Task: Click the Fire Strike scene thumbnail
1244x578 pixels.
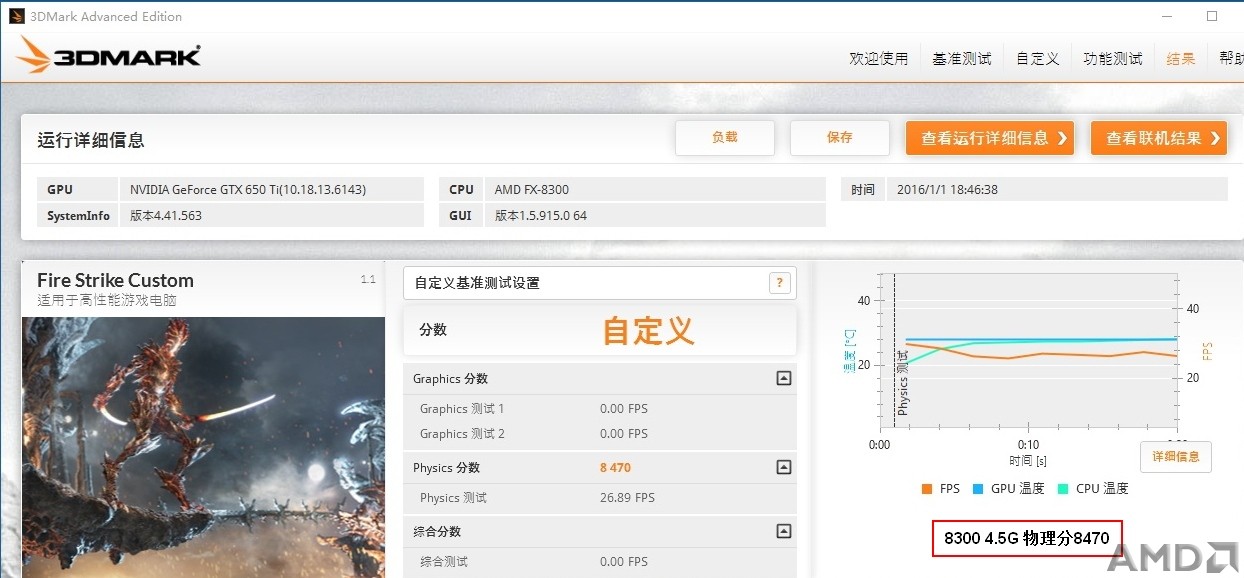Action: [x=203, y=447]
